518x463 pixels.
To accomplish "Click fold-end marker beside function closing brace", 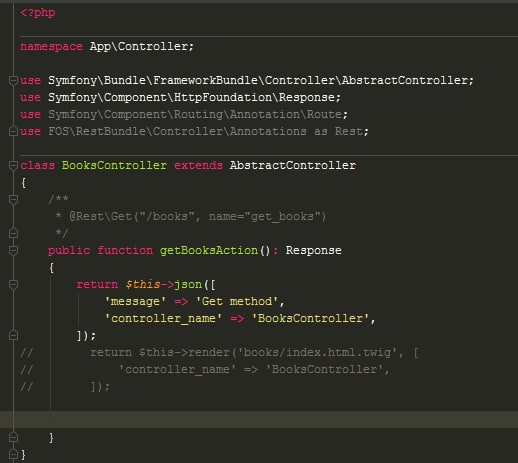I will (x=13, y=437).
